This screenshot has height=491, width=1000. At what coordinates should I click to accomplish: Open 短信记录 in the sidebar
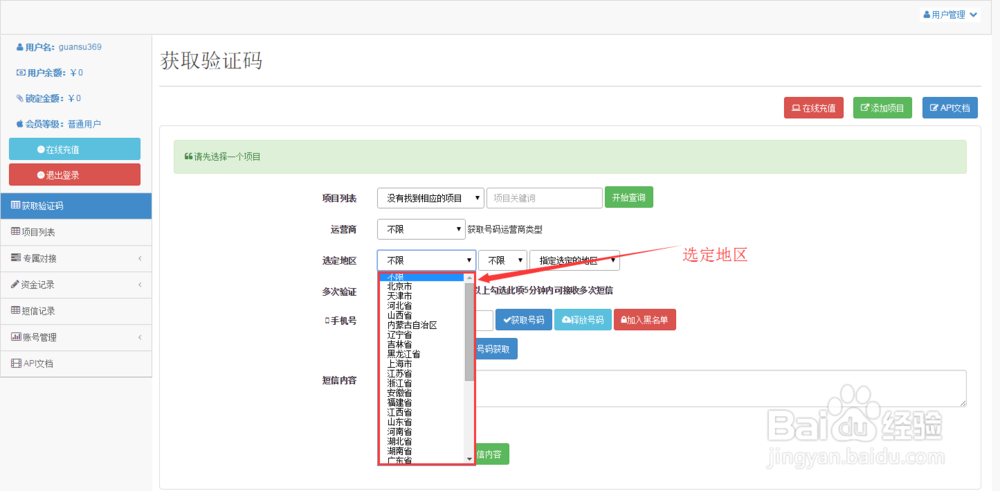click(76, 311)
